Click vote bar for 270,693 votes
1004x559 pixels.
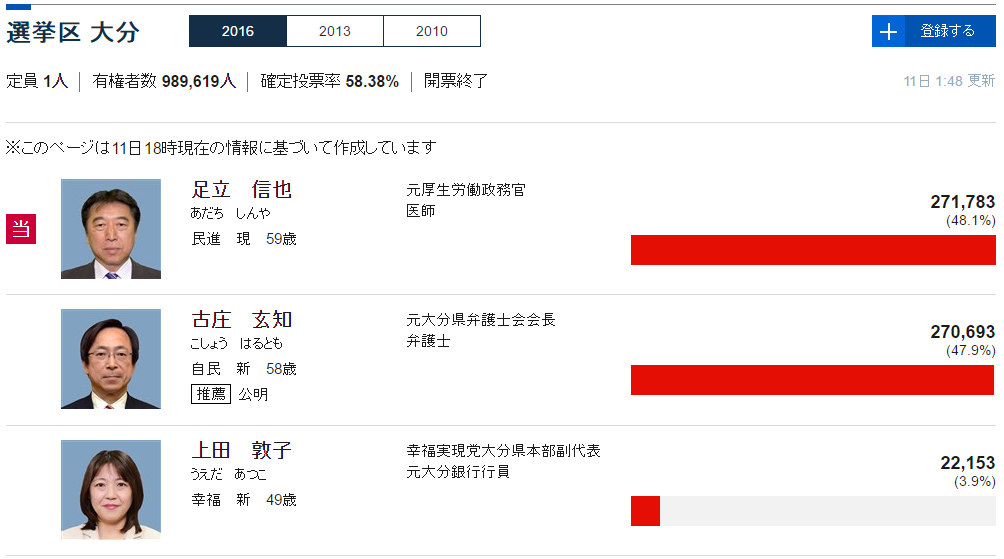click(x=813, y=380)
